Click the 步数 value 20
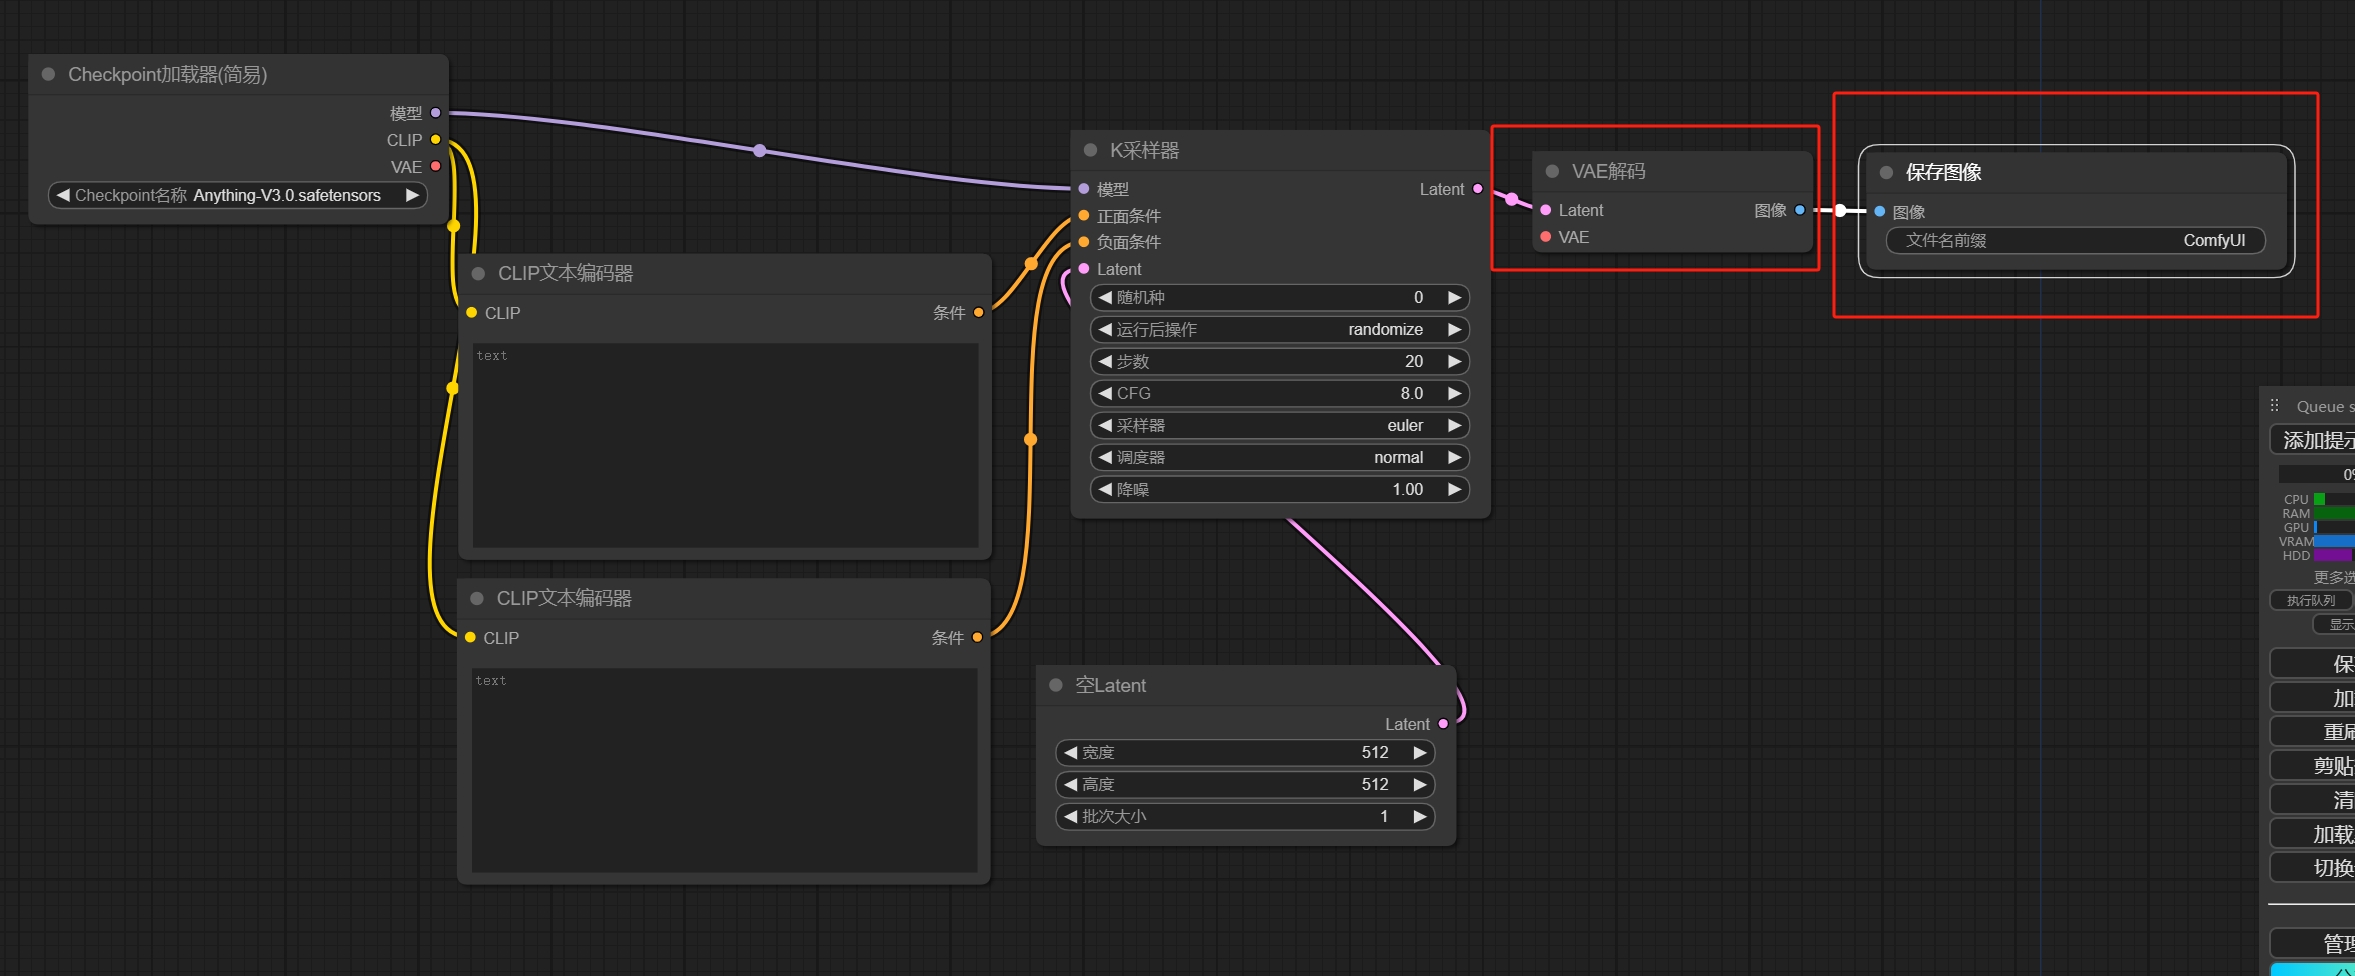 [1413, 361]
